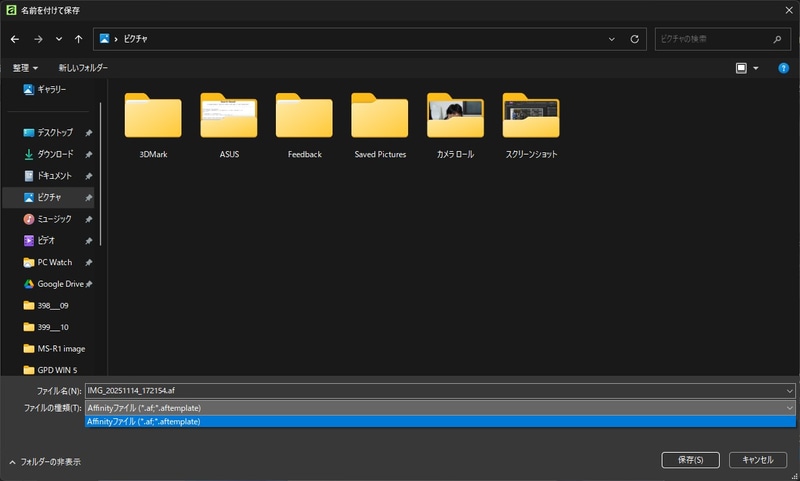
Task: Go up one folder level
Action: [79, 39]
